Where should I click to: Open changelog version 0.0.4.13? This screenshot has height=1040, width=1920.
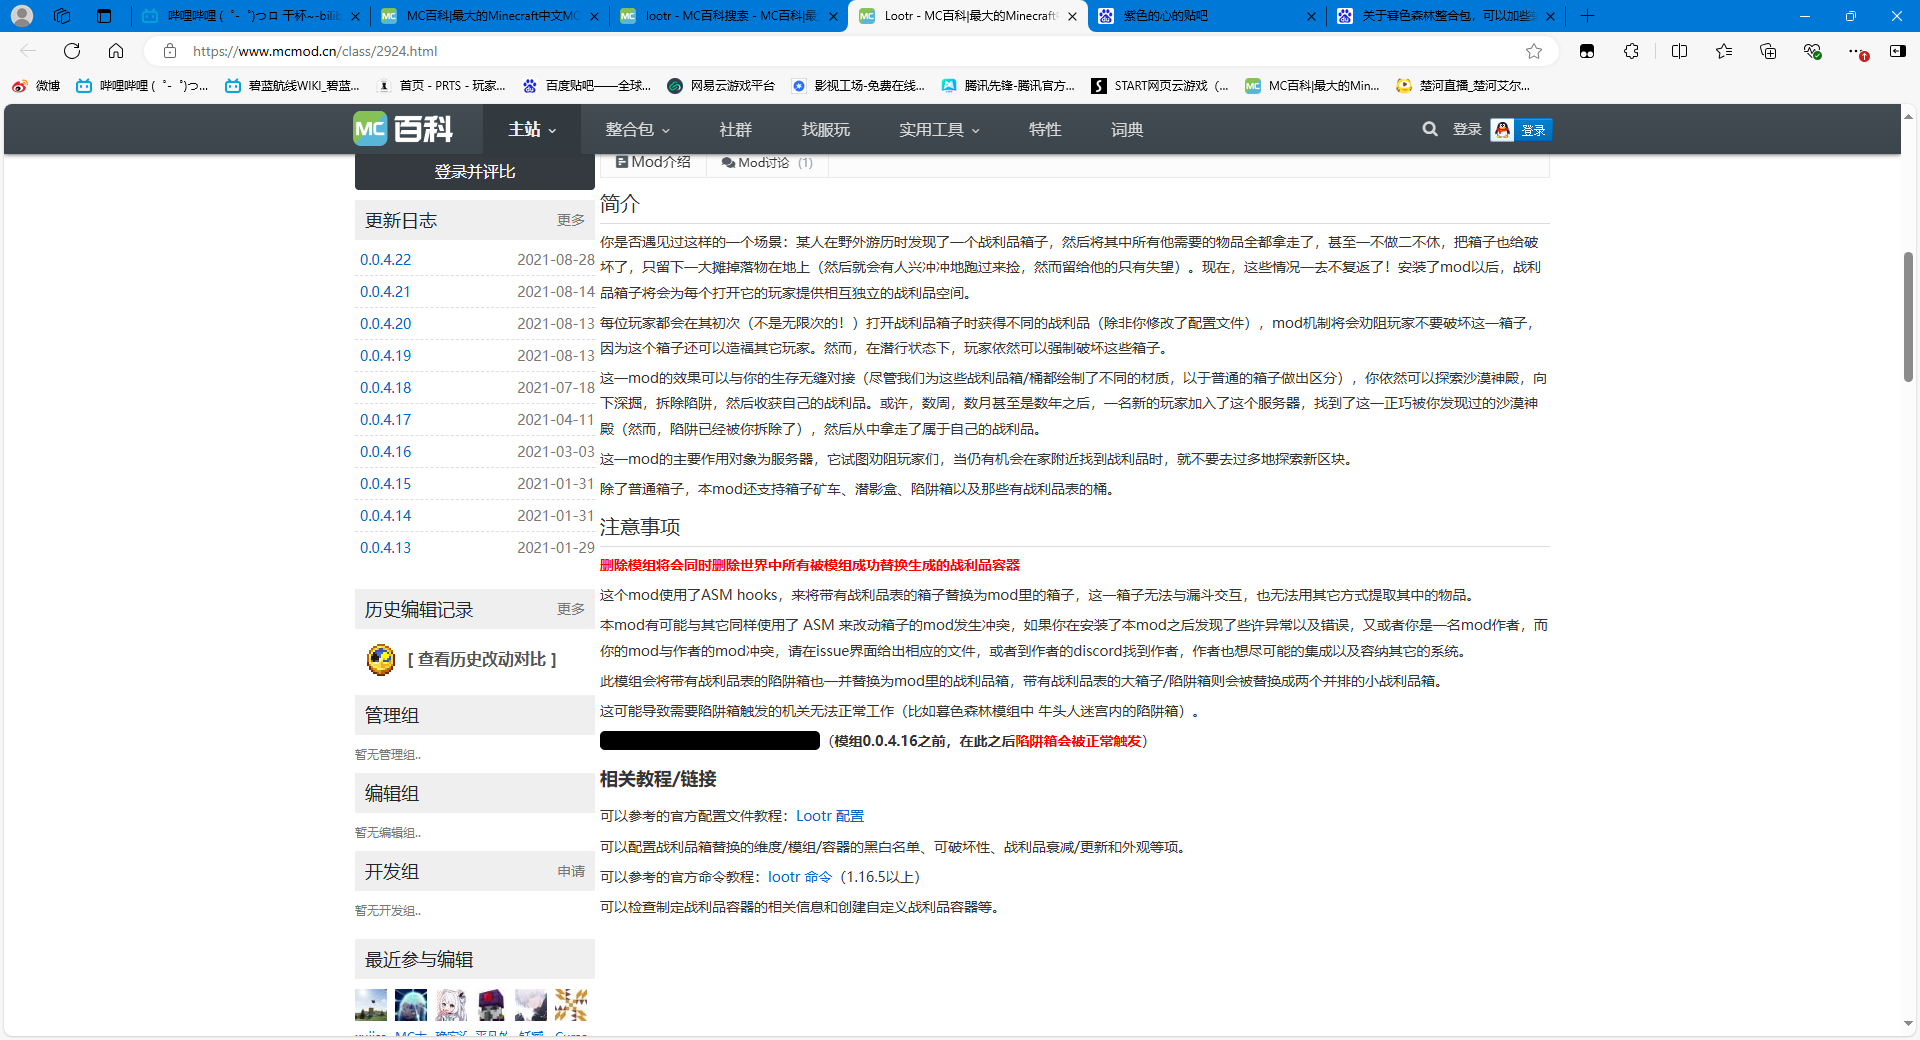386,547
